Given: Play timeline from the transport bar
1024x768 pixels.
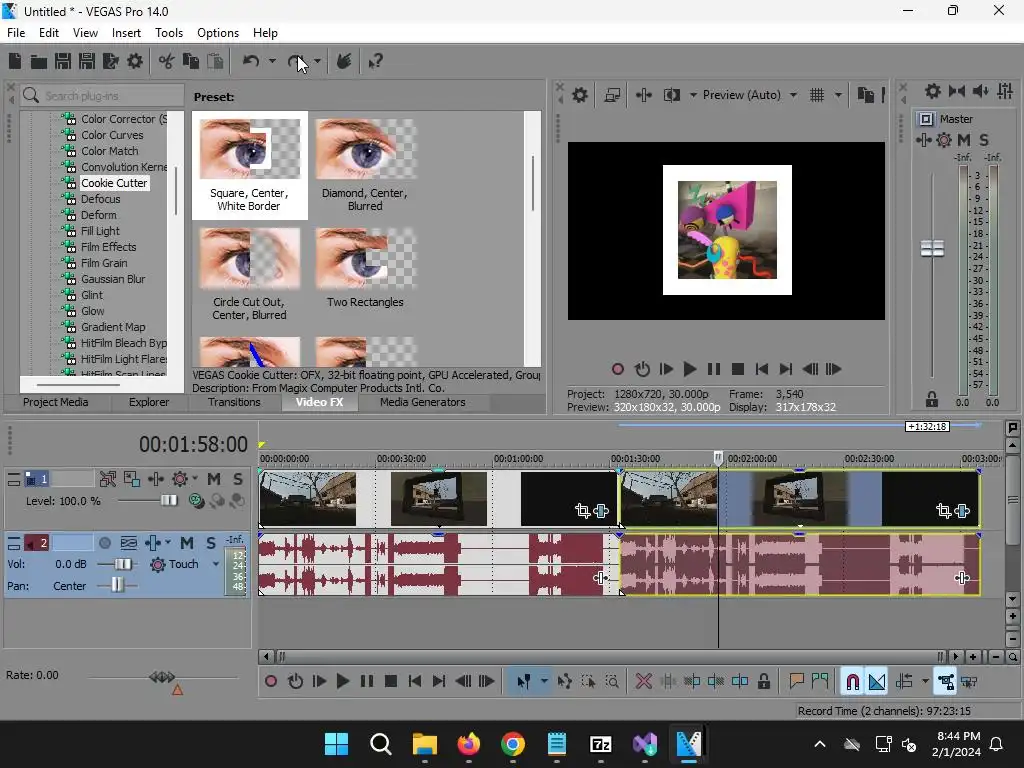Looking at the screenshot, I should (x=342, y=682).
